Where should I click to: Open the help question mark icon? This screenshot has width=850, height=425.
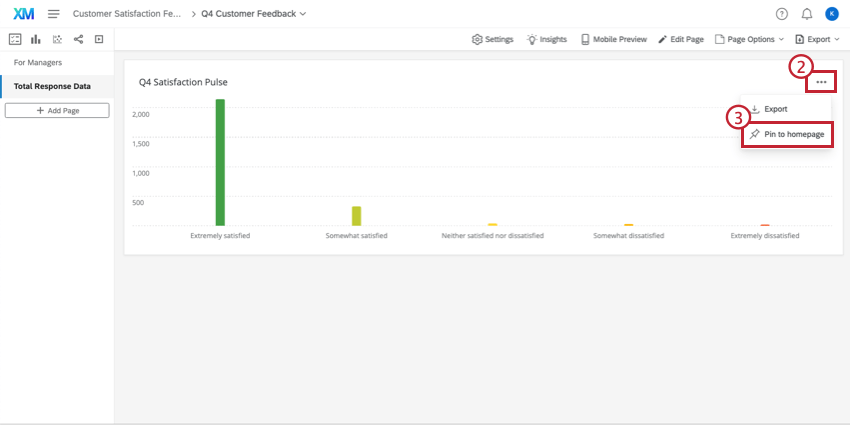click(x=781, y=14)
